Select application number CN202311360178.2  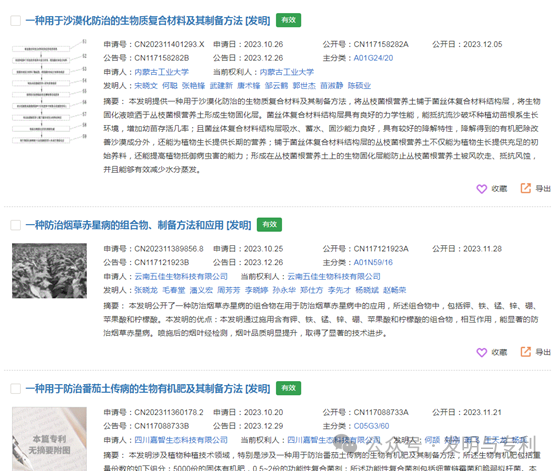click(169, 412)
